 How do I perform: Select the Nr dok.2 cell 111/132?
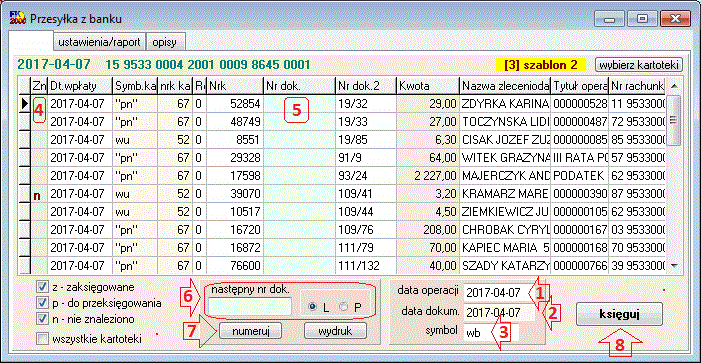click(365, 266)
